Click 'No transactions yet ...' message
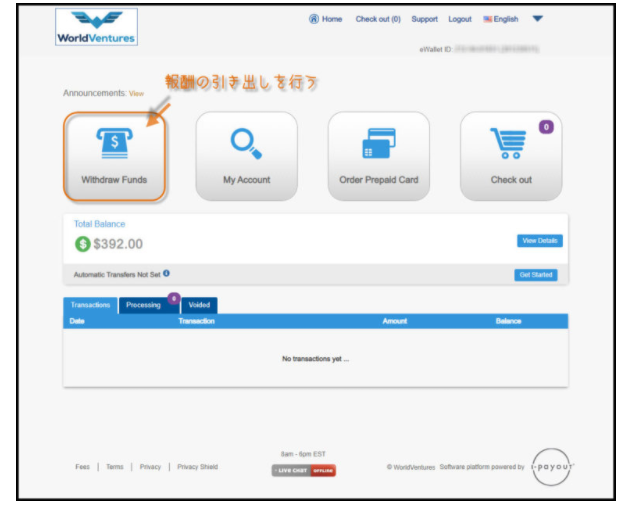Image resolution: width=628 pixels, height=506 pixels. click(315, 359)
